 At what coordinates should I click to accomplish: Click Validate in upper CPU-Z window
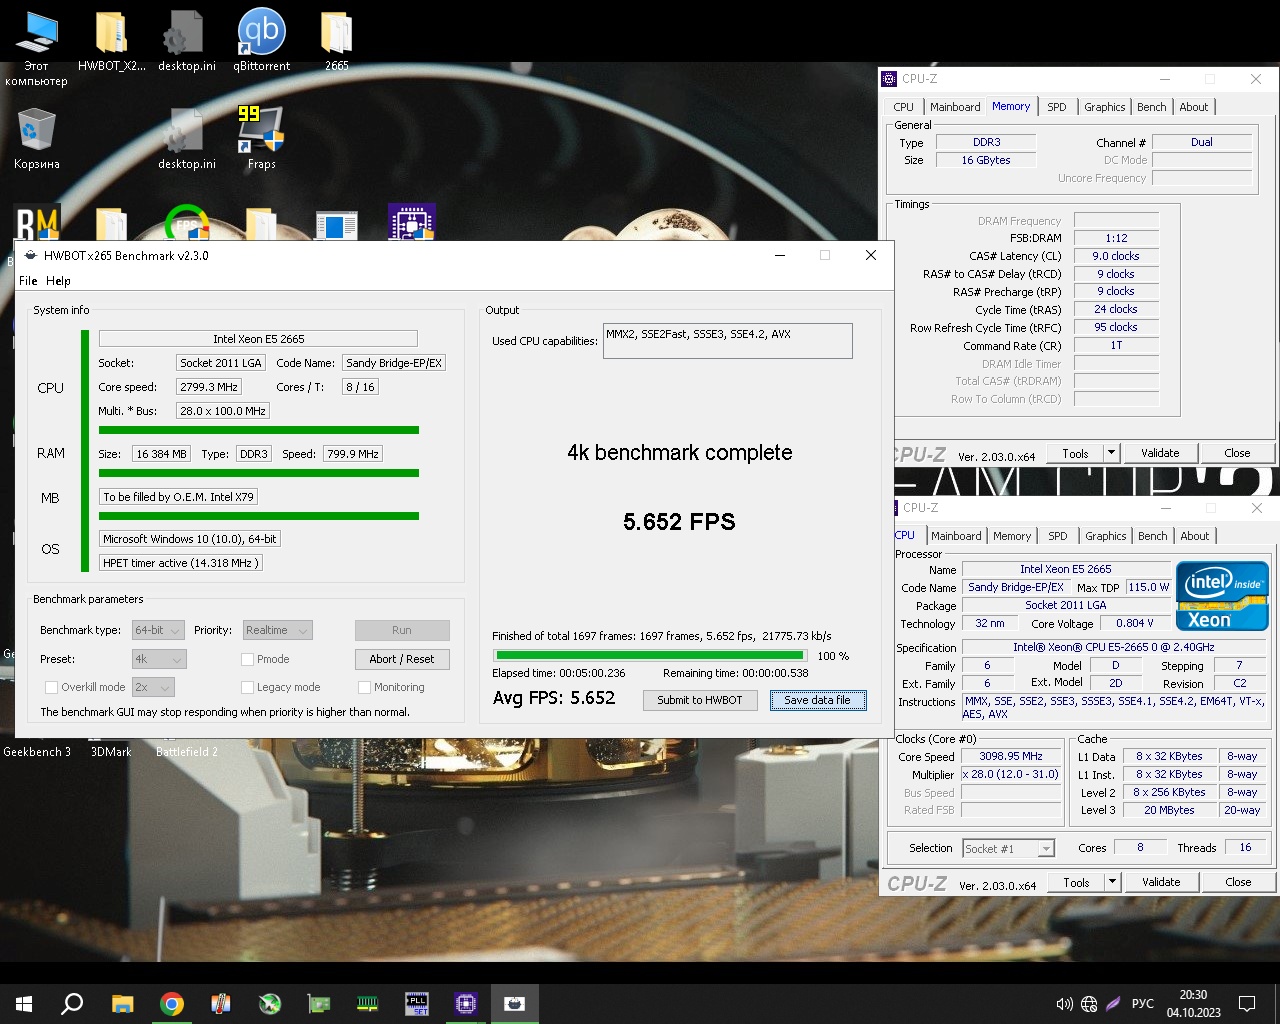coord(1160,453)
